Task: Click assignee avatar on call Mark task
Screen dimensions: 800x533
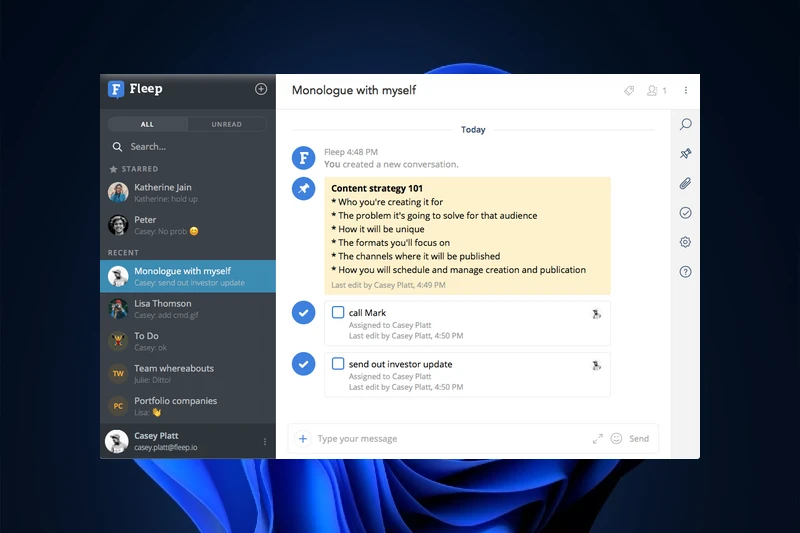Action: coord(596,314)
